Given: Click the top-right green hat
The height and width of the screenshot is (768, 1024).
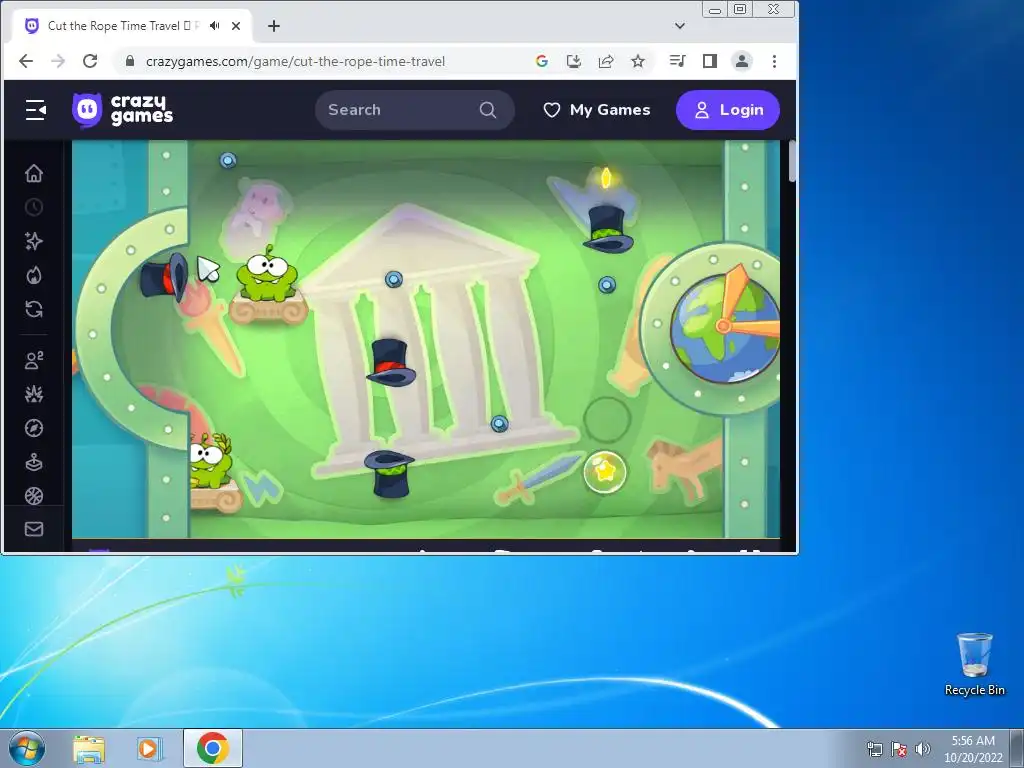Looking at the screenshot, I should [608, 228].
